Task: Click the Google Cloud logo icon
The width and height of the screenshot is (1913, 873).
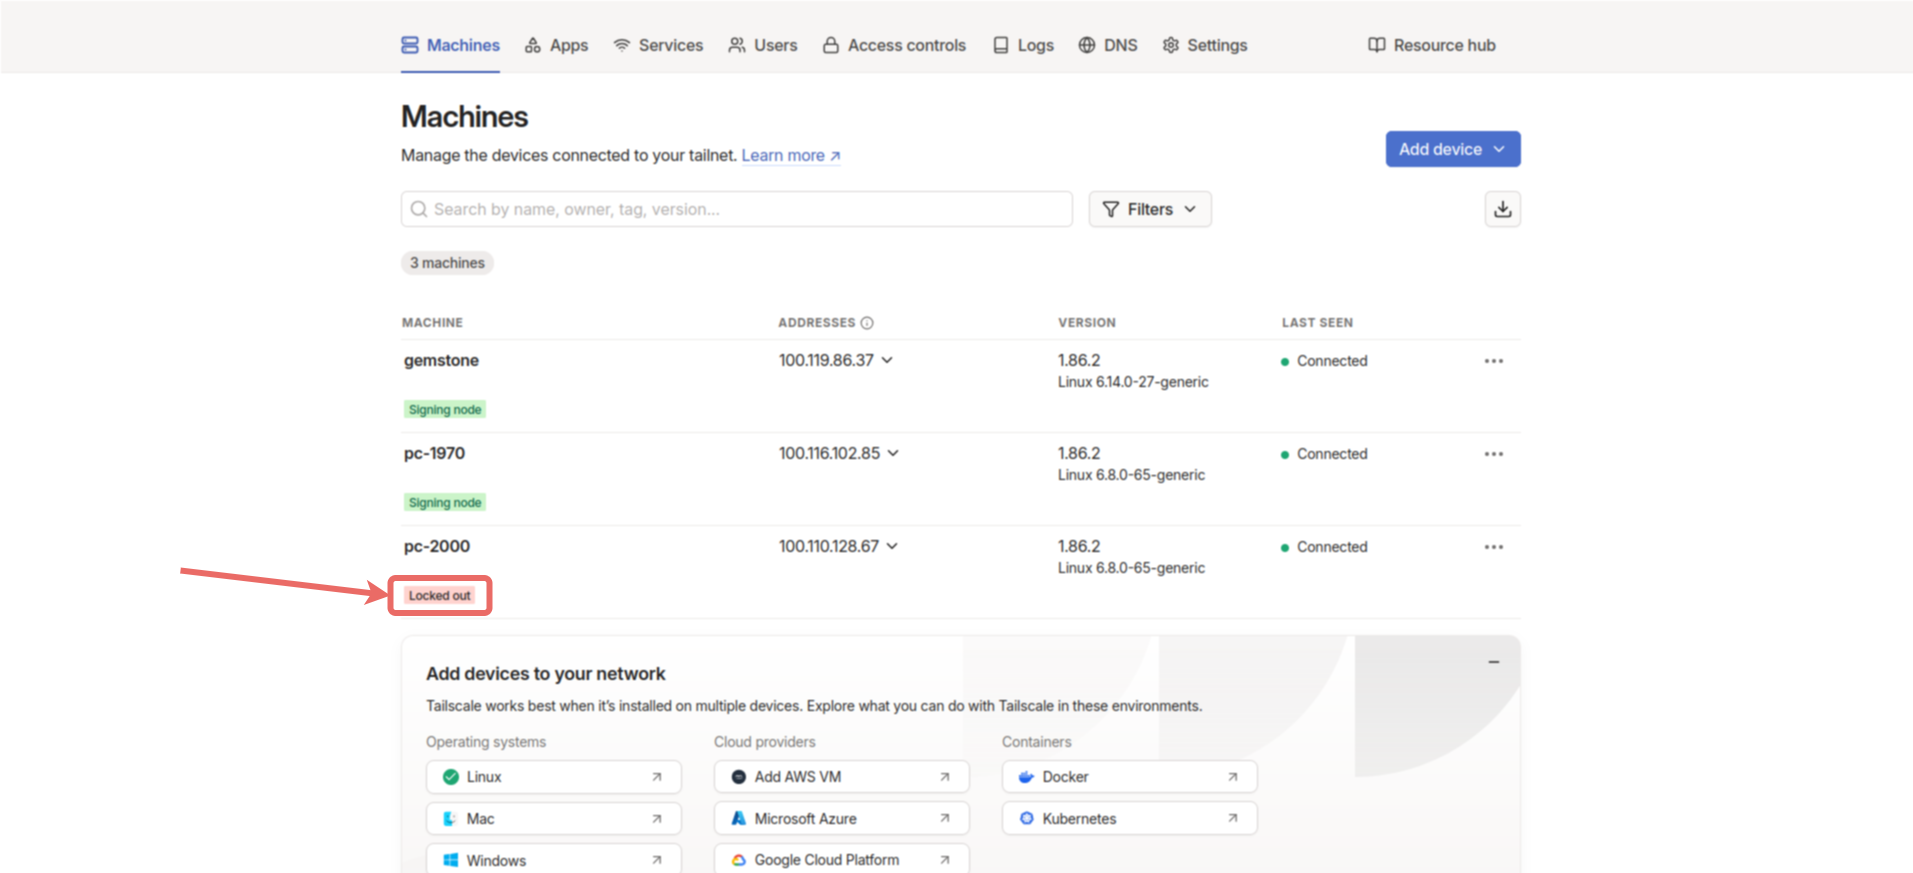Action: tap(739, 860)
